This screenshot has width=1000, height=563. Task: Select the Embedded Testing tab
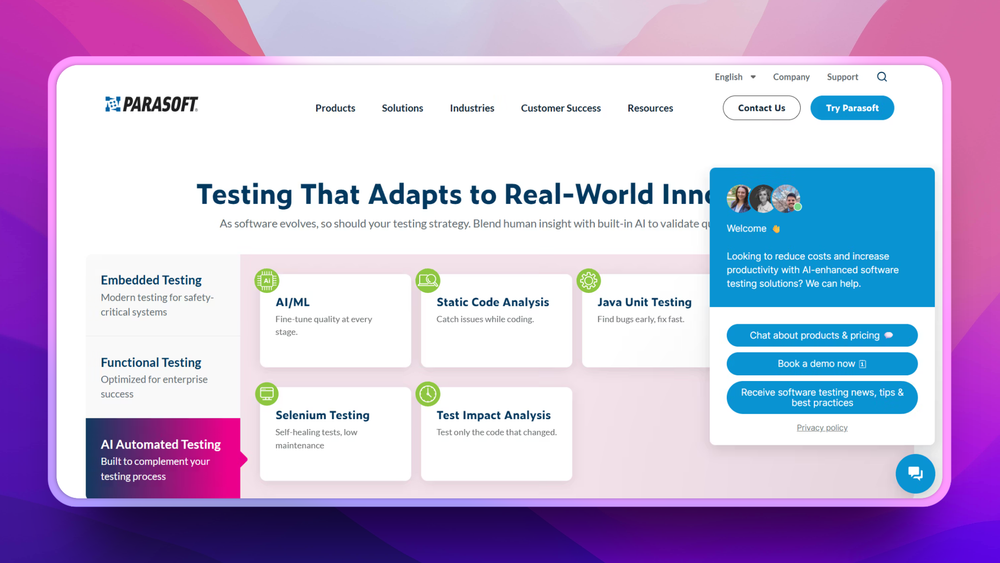163,295
